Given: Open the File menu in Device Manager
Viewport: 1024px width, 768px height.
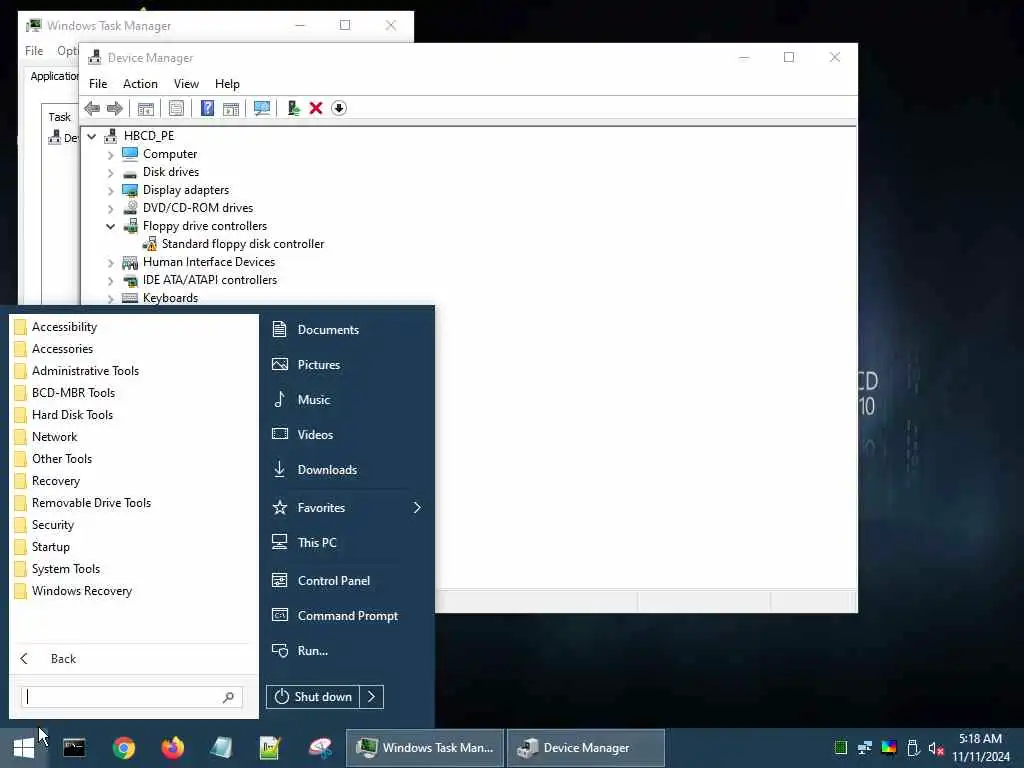Looking at the screenshot, I should [98, 84].
